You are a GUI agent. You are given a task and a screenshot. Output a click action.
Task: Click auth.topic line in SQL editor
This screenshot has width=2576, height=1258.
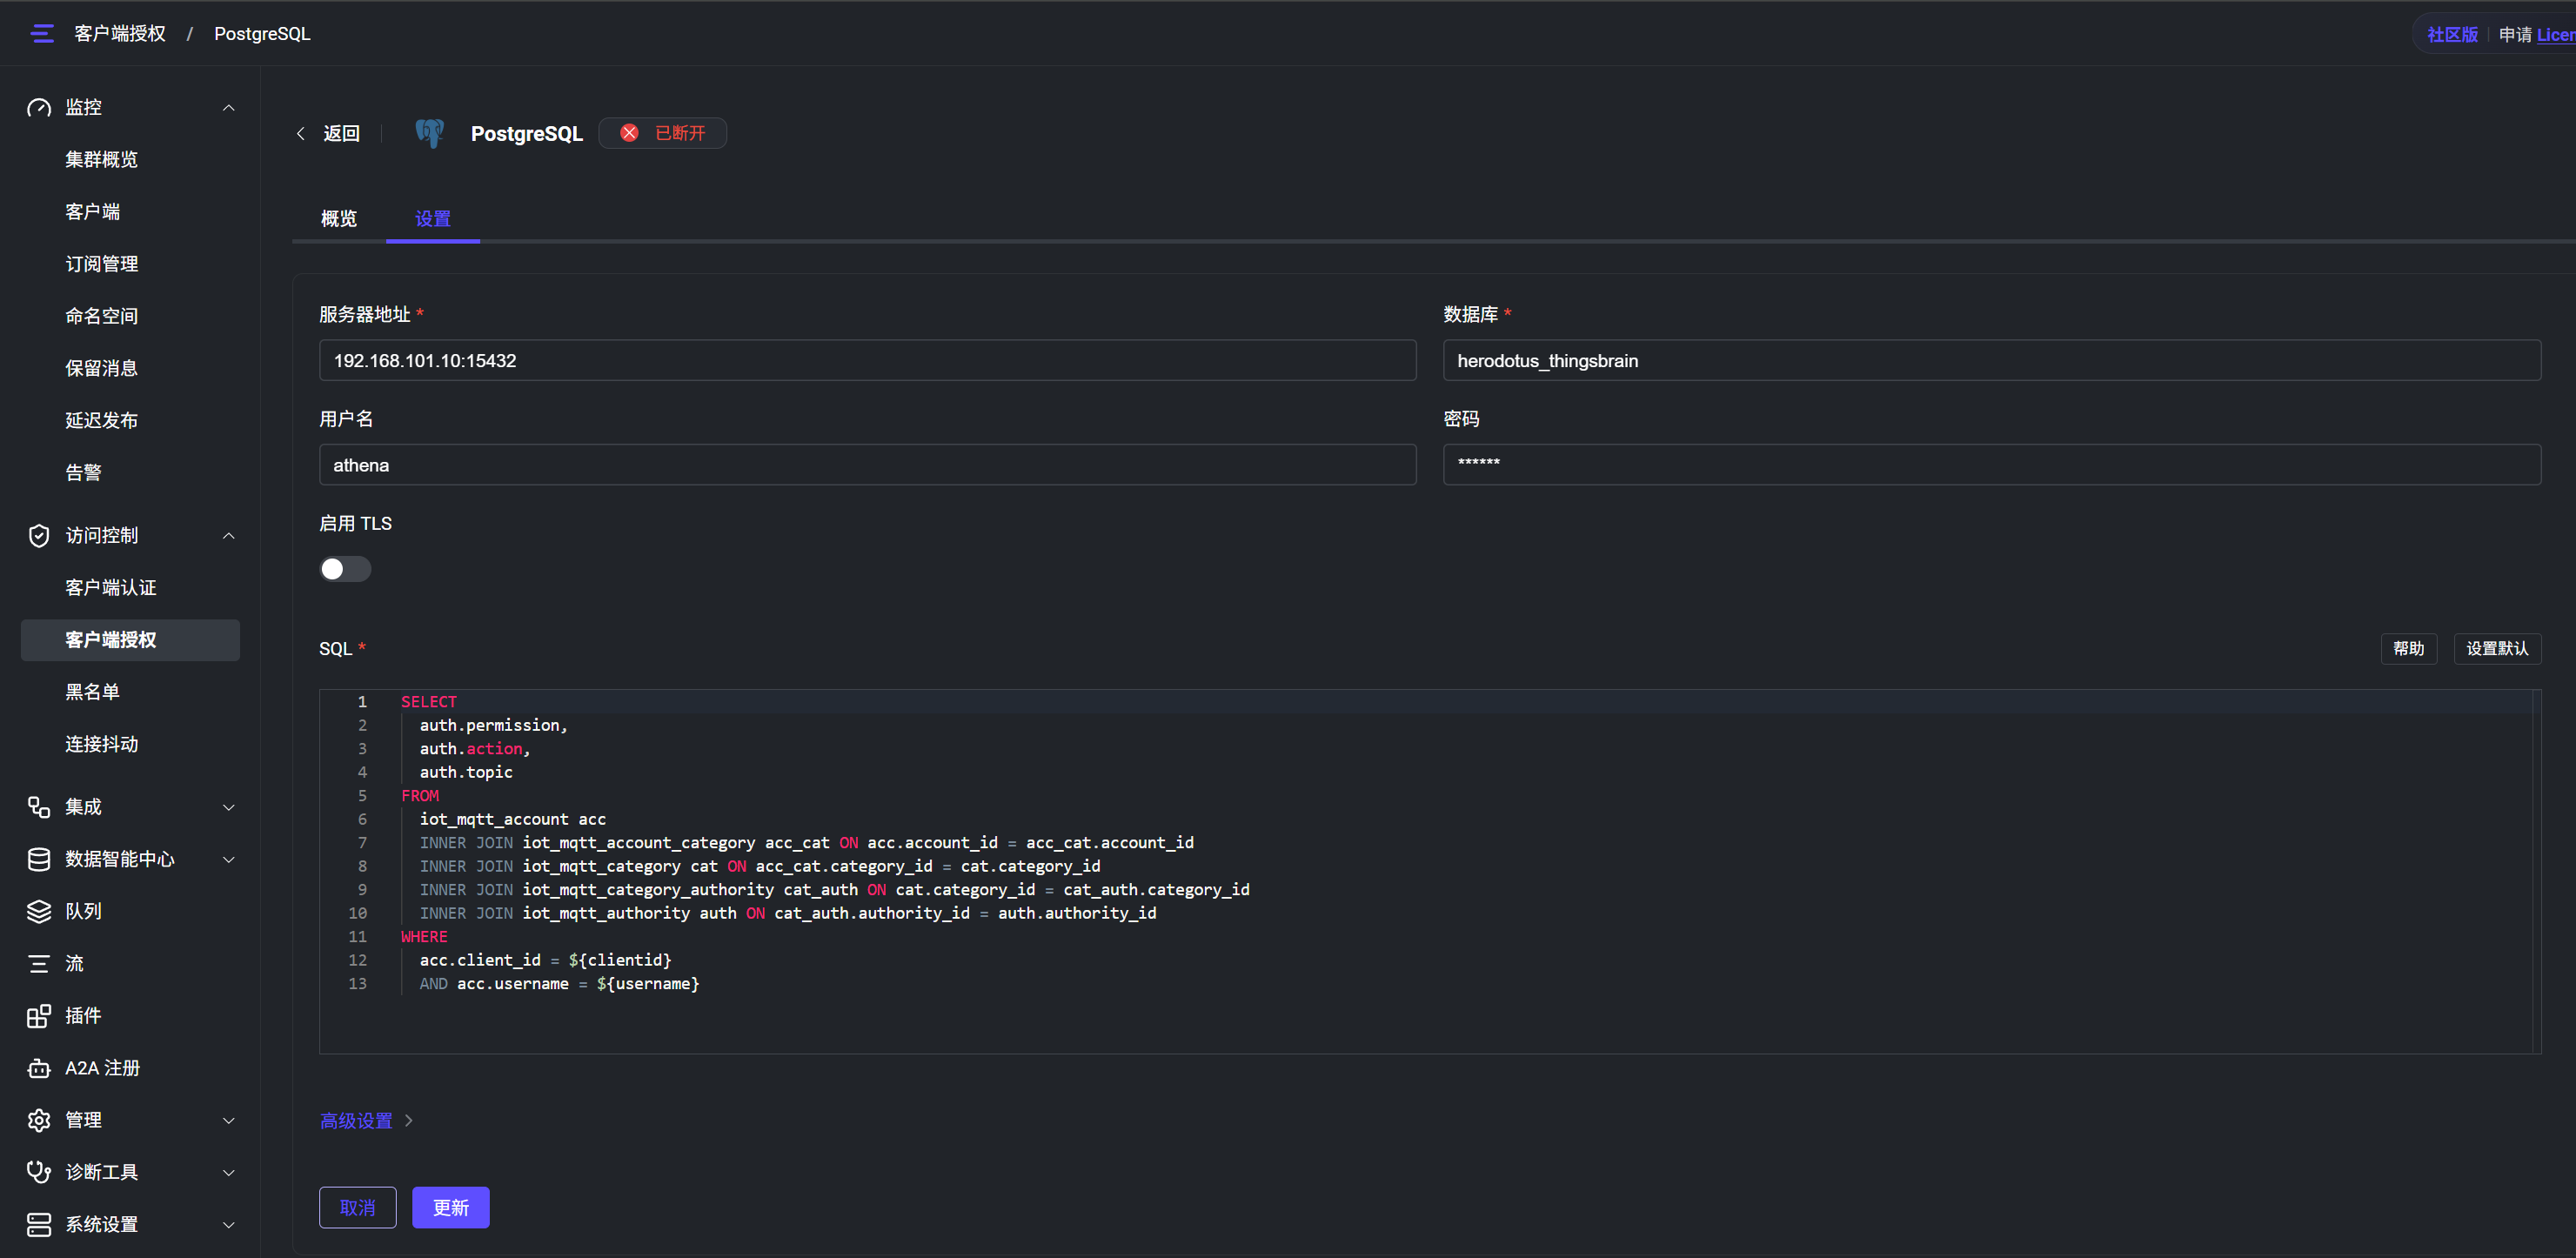click(466, 772)
